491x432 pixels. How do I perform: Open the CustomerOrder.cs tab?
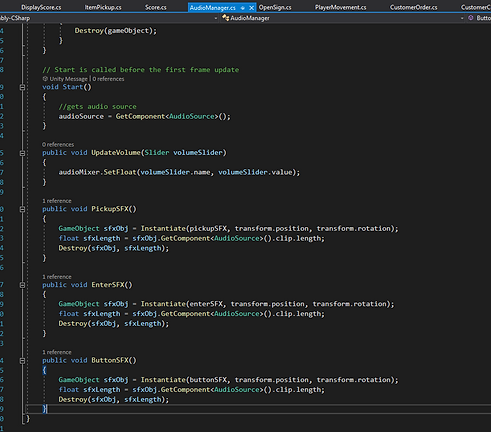413,7
